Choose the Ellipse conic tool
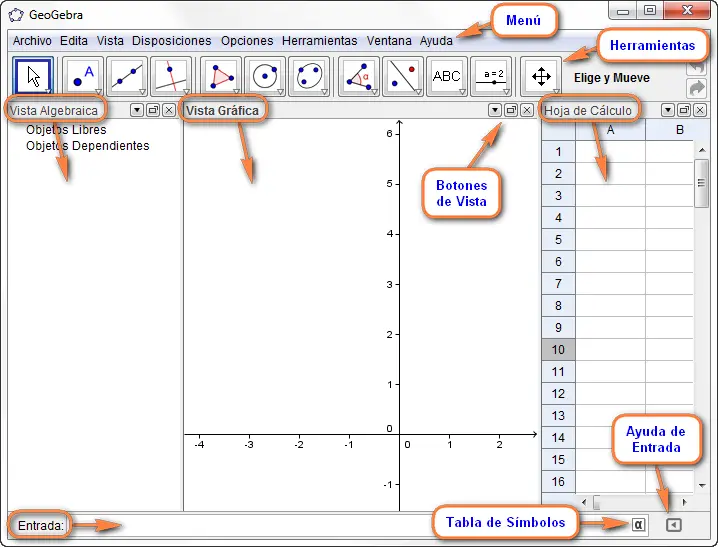 click(x=309, y=76)
